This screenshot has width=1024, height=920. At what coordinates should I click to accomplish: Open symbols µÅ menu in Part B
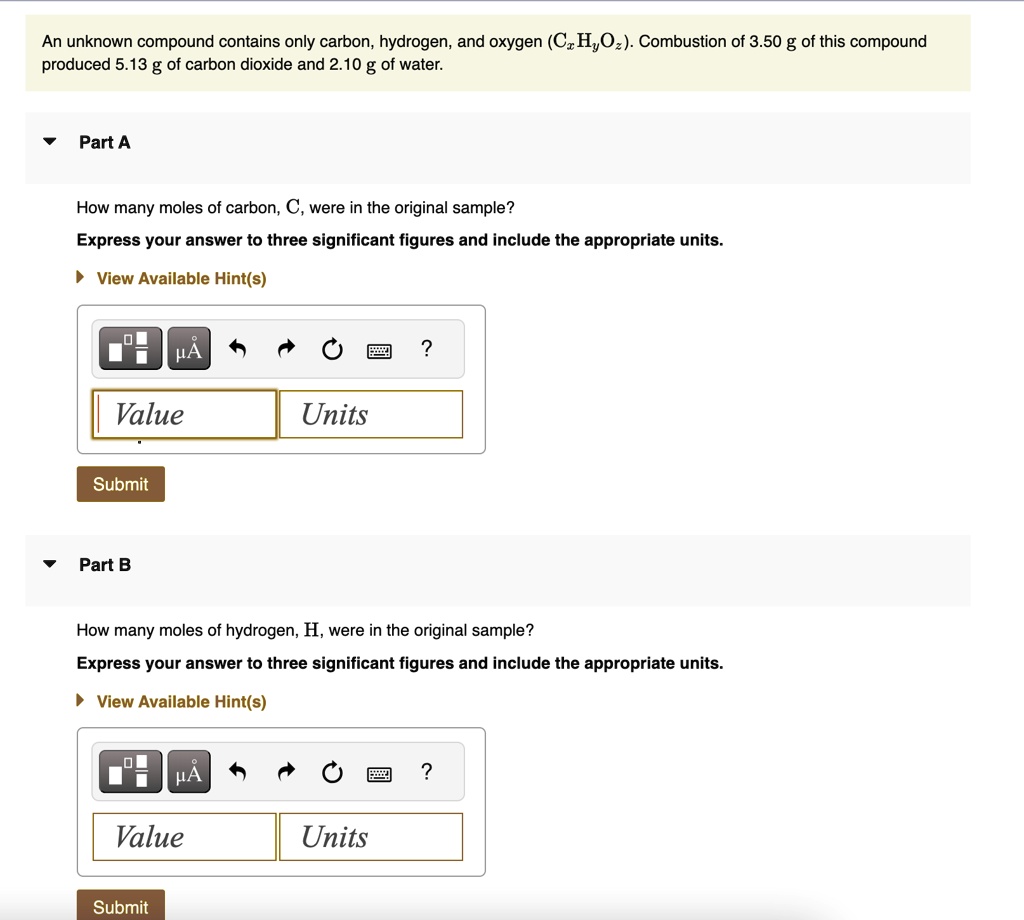click(x=189, y=772)
